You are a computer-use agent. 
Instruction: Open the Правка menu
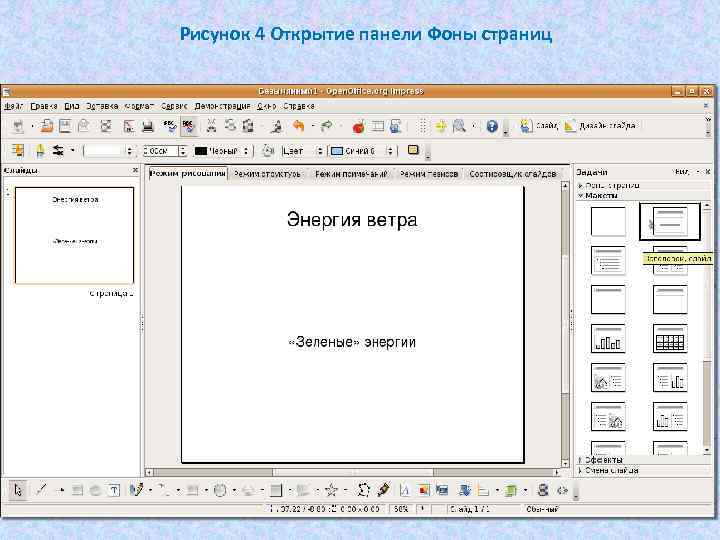tap(44, 106)
